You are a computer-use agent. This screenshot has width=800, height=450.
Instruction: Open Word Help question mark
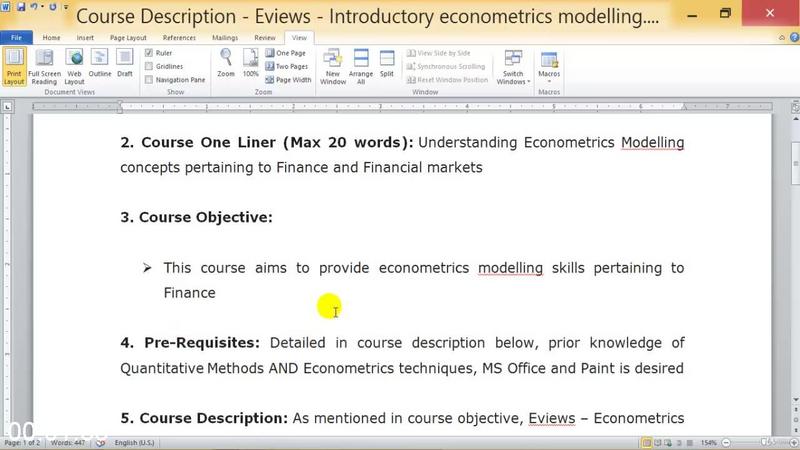[794, 37]
